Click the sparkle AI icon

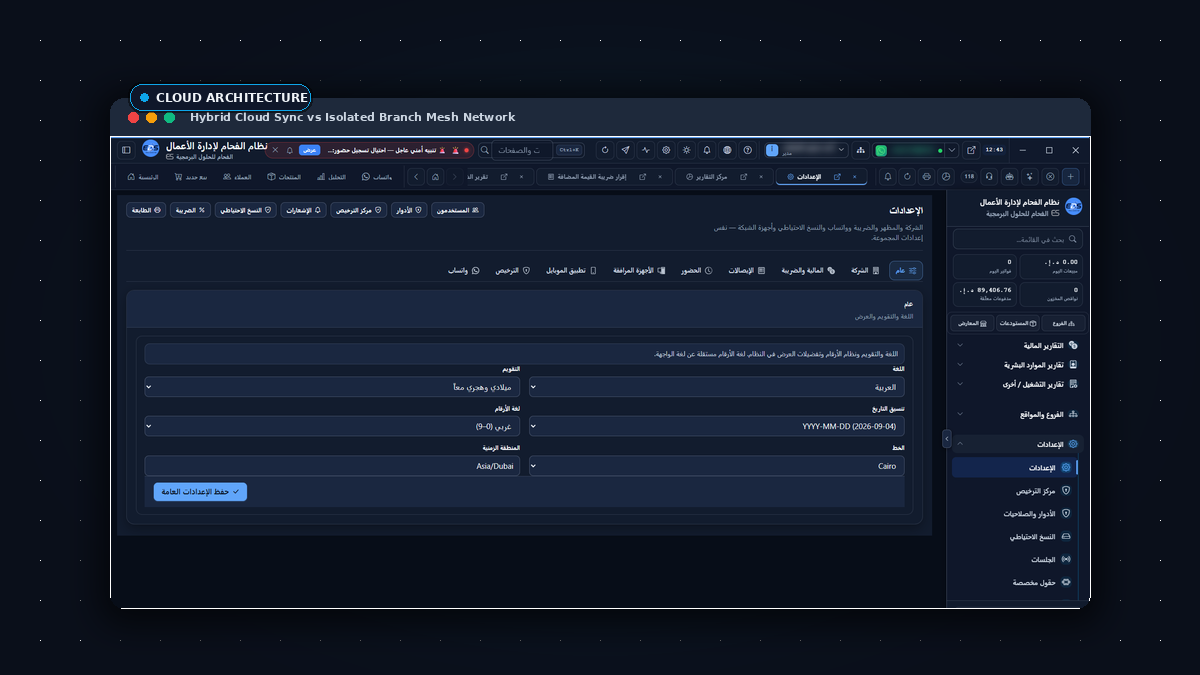1029,177
